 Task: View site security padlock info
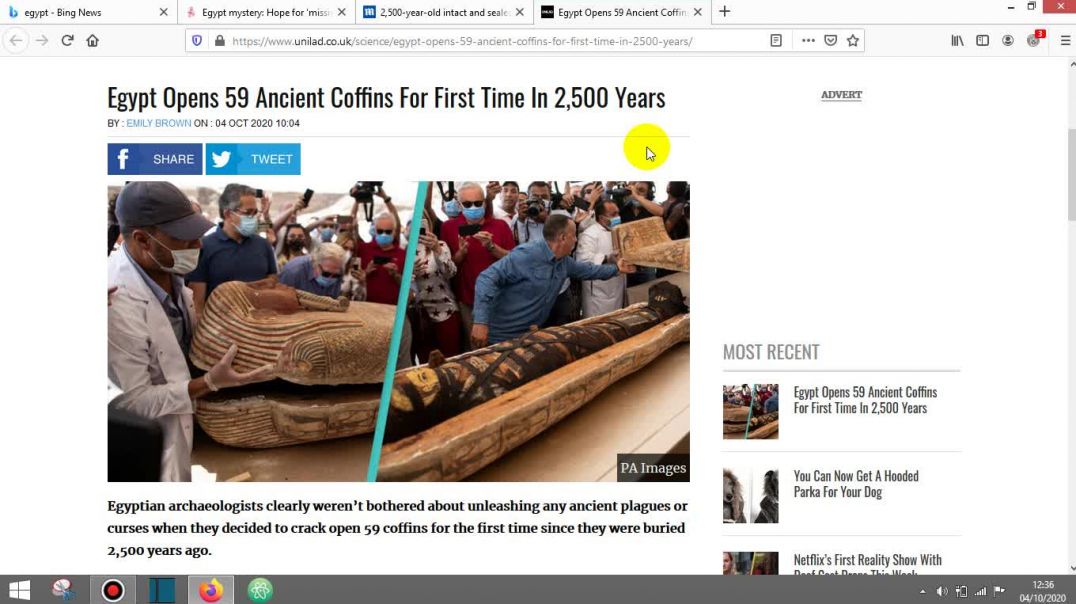pos(220,40)
